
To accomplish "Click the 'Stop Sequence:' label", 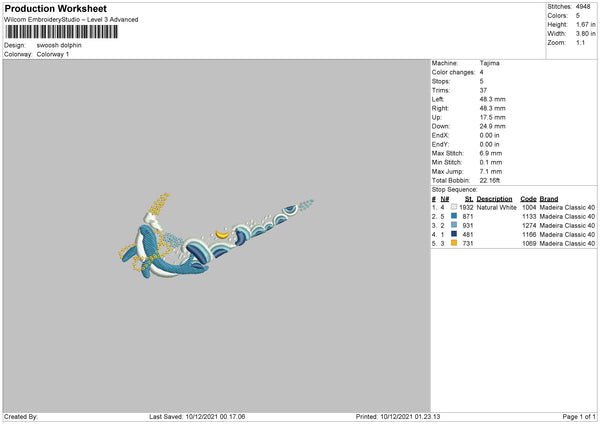I will point(455,189).
